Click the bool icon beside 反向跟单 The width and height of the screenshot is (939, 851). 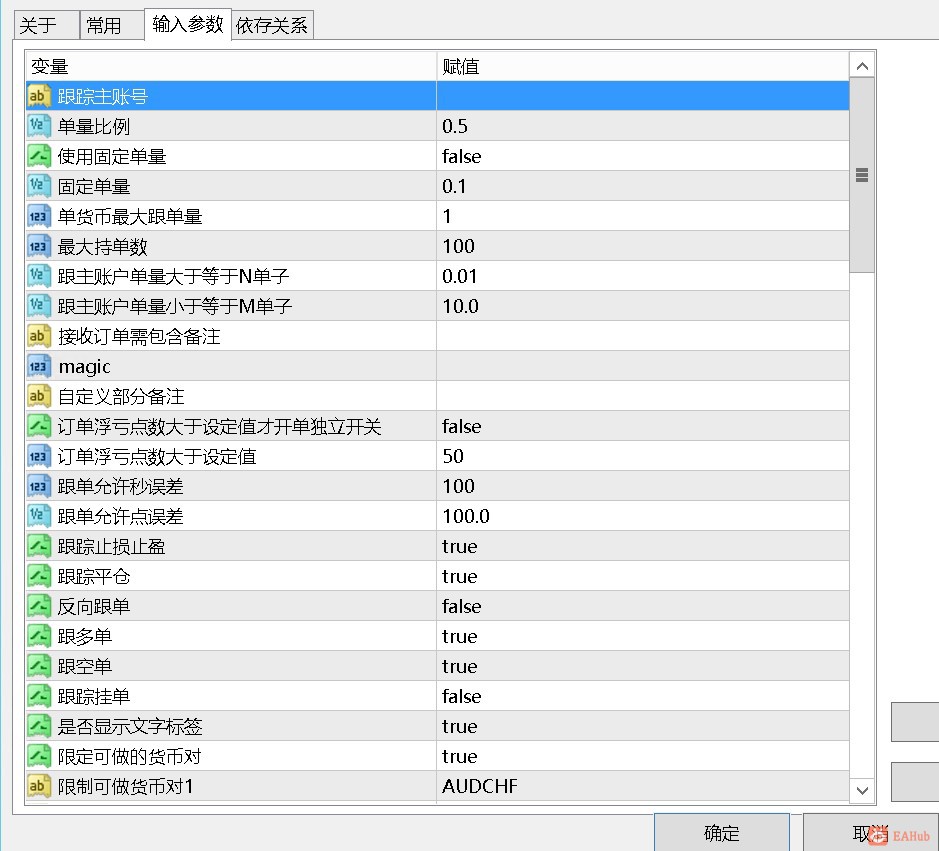tap(39, 605)
